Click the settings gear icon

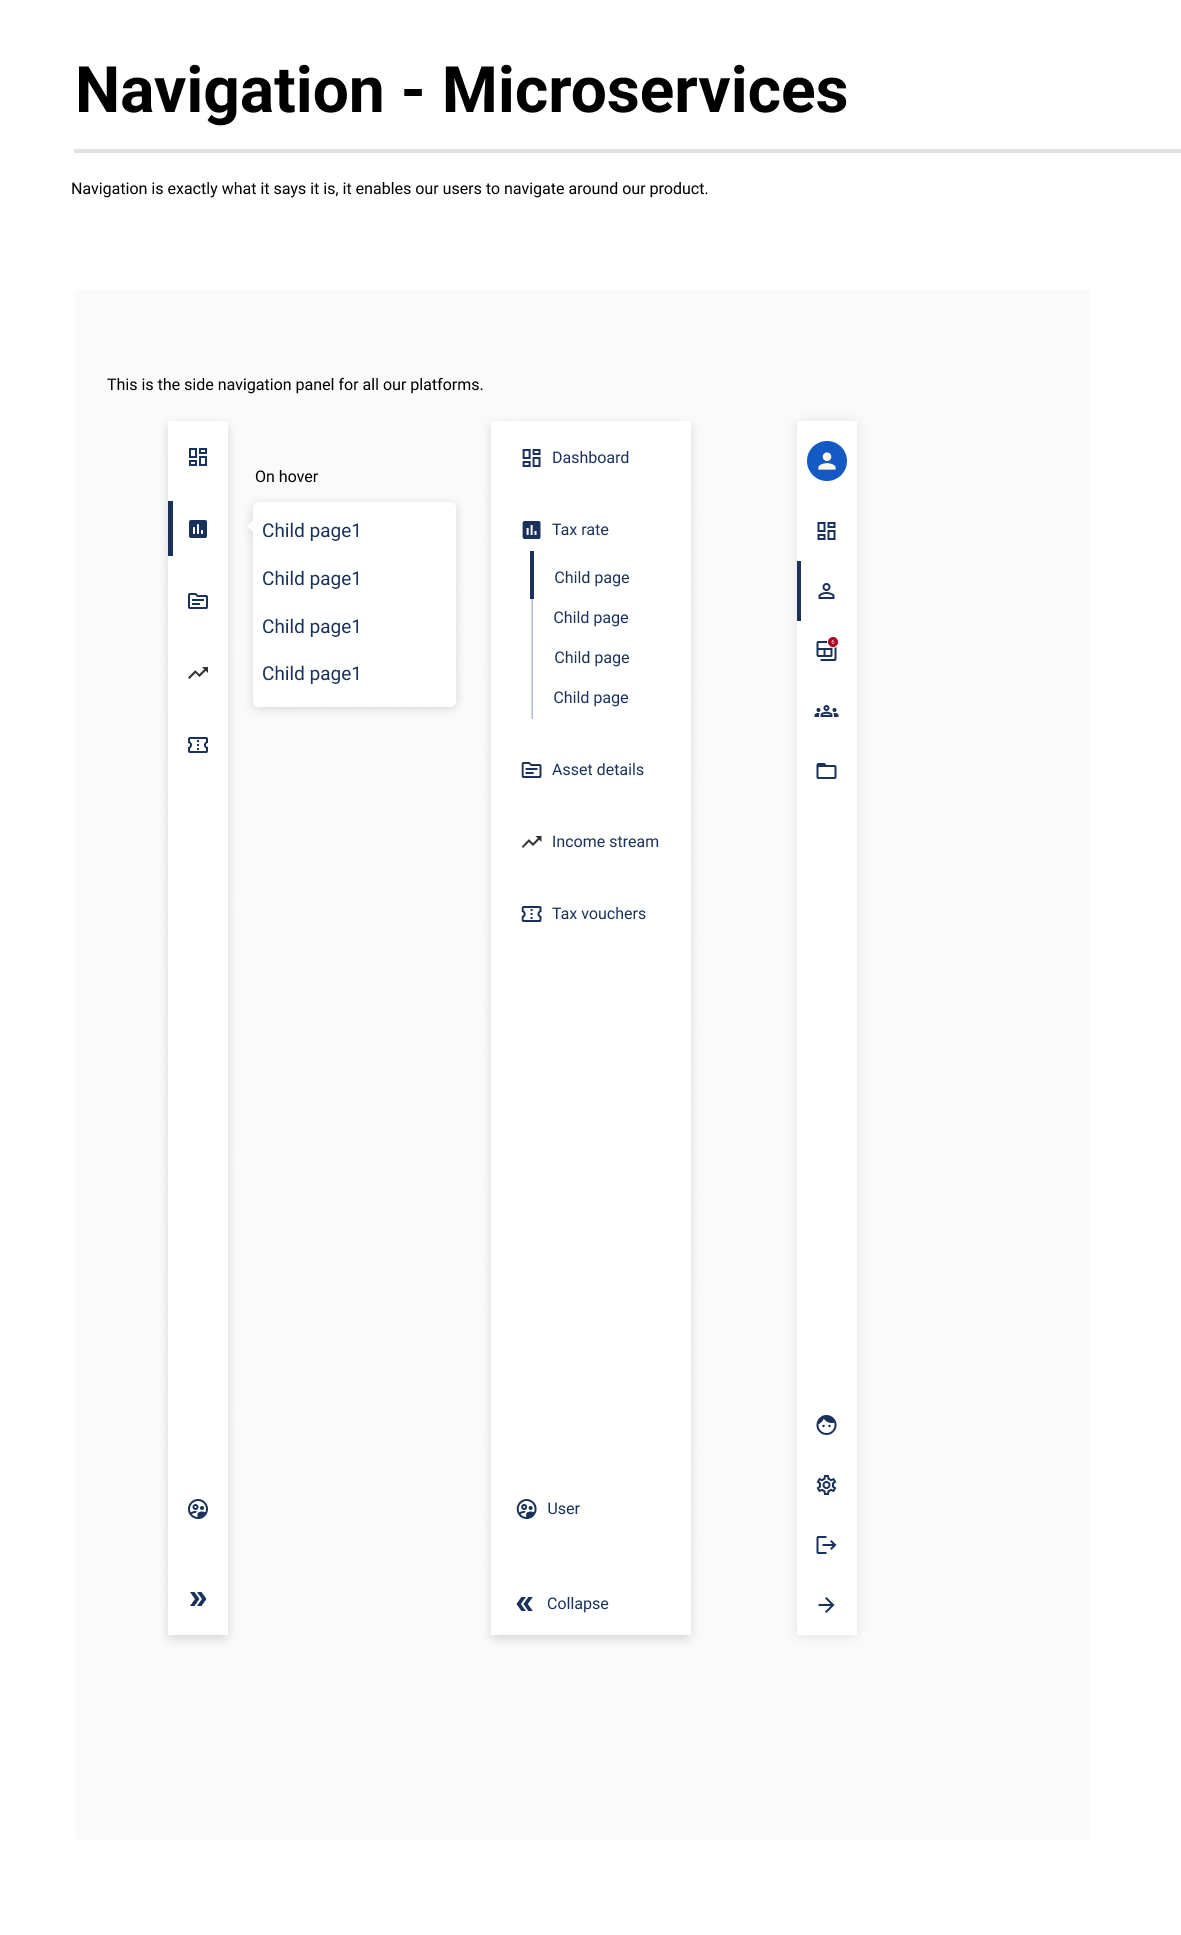click(x=826, y=1485)
